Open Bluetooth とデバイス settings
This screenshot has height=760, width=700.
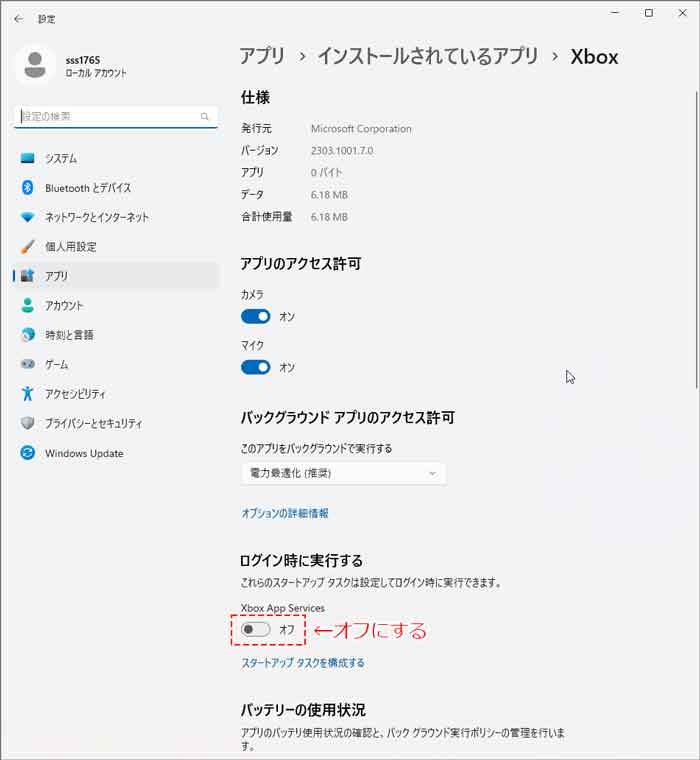pyautogui.click(x=116, y=188)
